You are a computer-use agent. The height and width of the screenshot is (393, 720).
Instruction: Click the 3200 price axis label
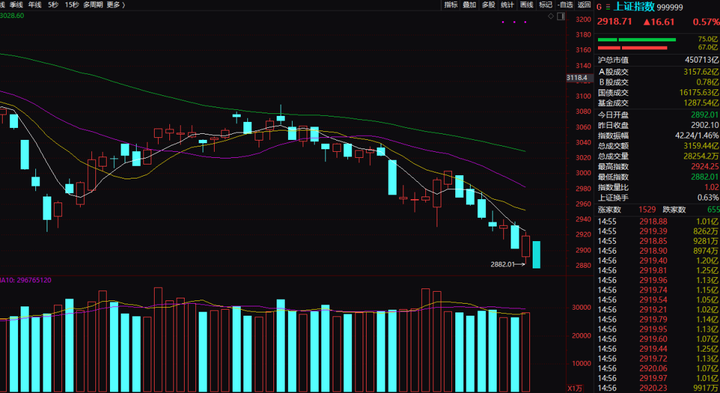click(583, 19)
